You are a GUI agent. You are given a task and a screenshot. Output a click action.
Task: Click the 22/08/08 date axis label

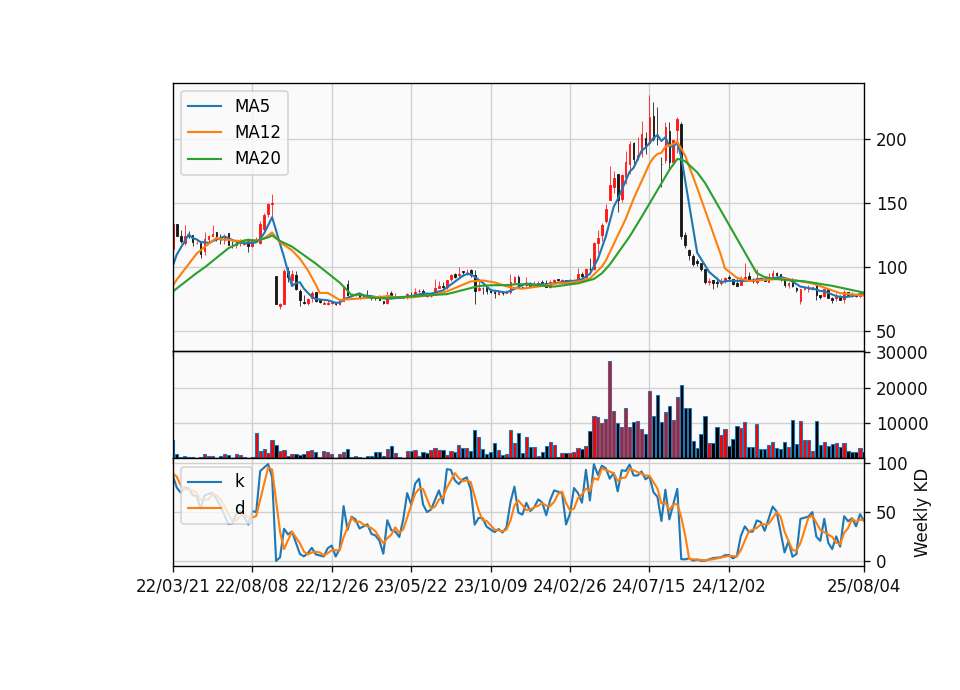click(x=252, y=586)
